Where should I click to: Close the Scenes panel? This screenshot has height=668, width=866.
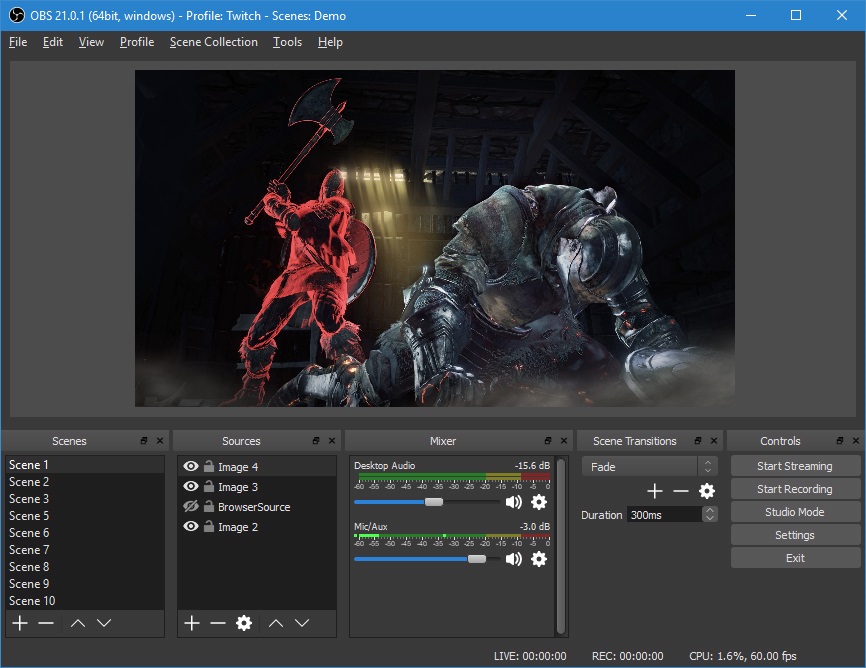click(160, 440)
